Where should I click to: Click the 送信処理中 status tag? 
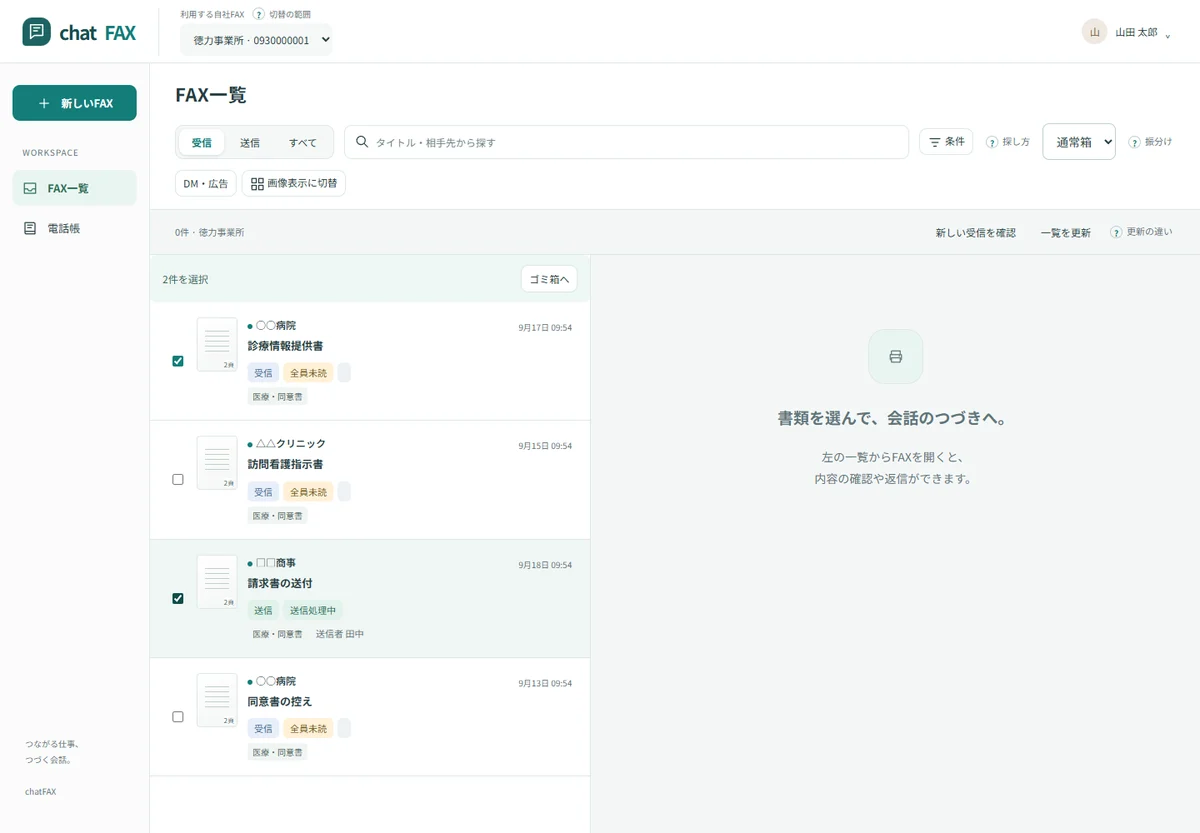[x=313, y=610]
